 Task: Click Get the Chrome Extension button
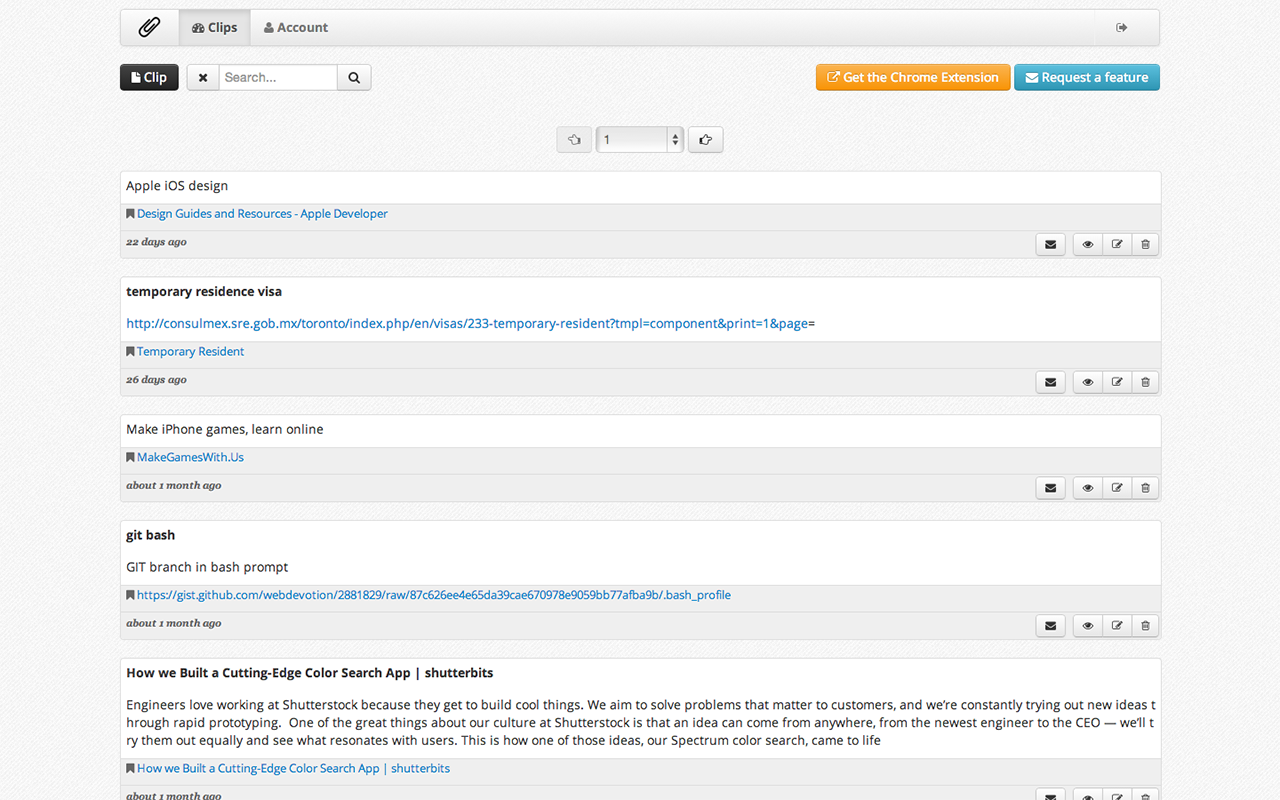pos(913,78)
